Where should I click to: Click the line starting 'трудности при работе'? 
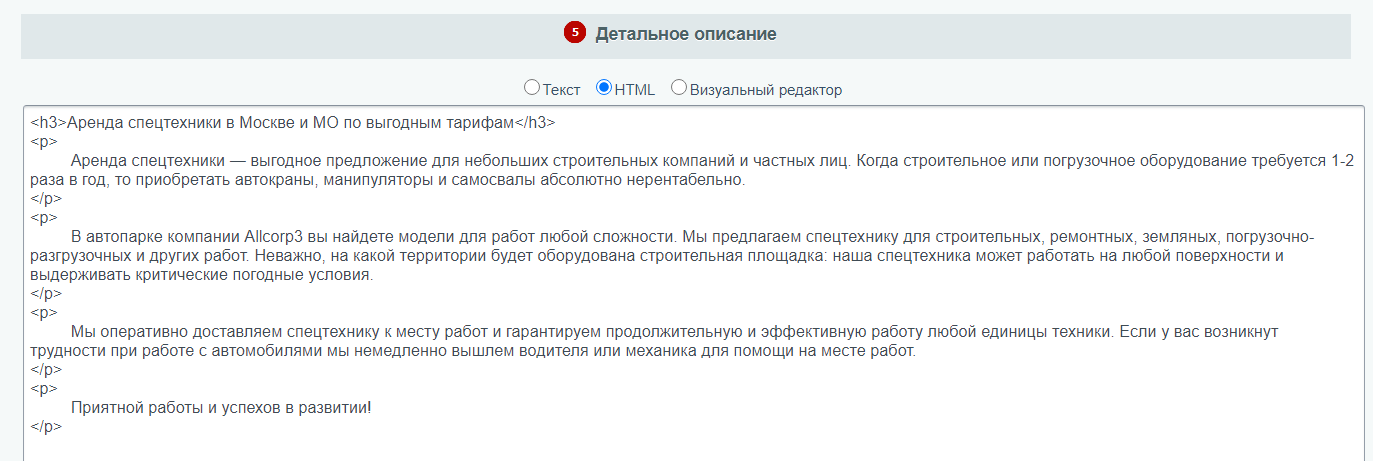(x=473, y=351)
